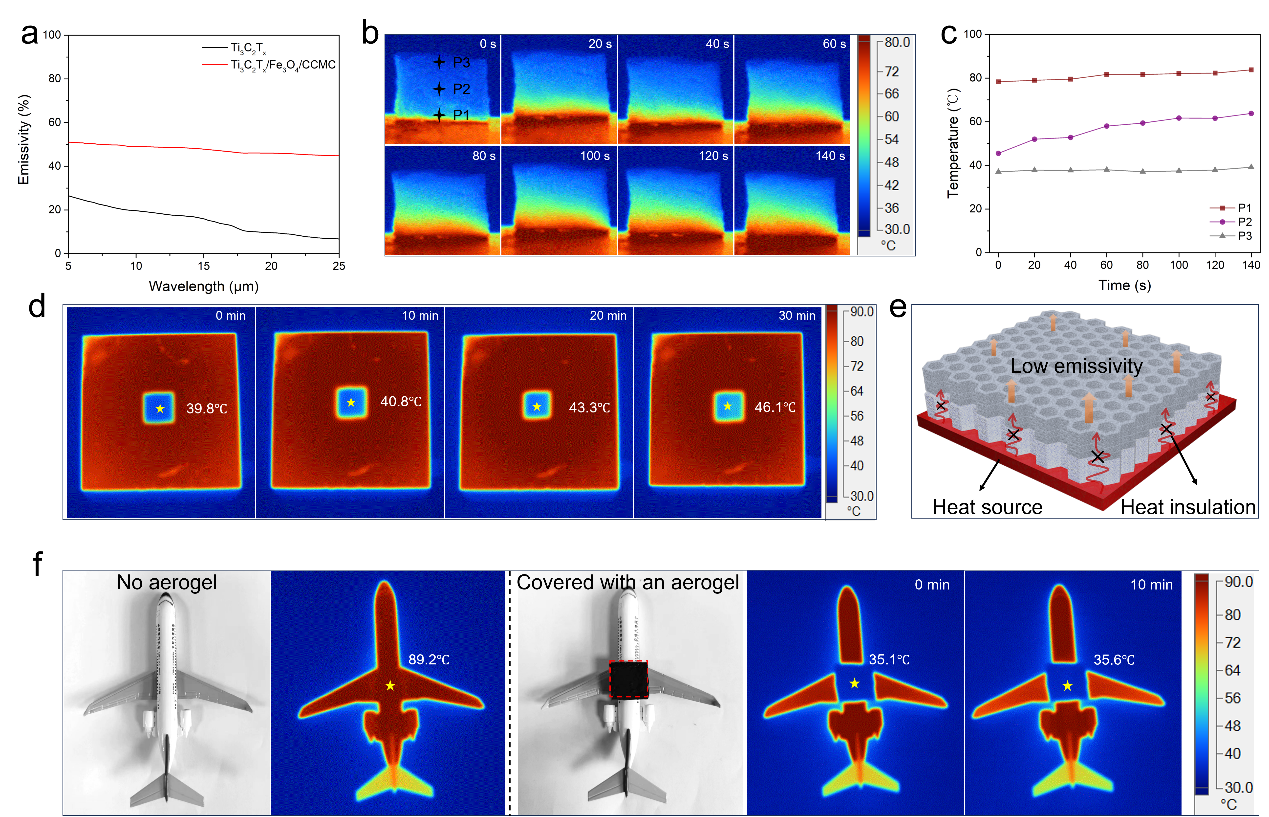This screenshot has height=817, width=1269.
Task: Open the 140 s thermal image frame
Action: (791, 201)
